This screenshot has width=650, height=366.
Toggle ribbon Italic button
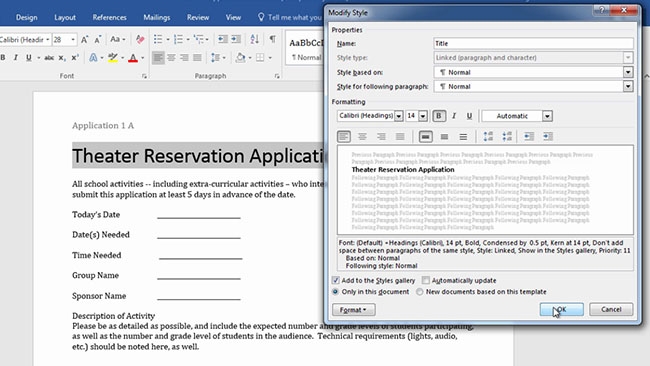16,58
